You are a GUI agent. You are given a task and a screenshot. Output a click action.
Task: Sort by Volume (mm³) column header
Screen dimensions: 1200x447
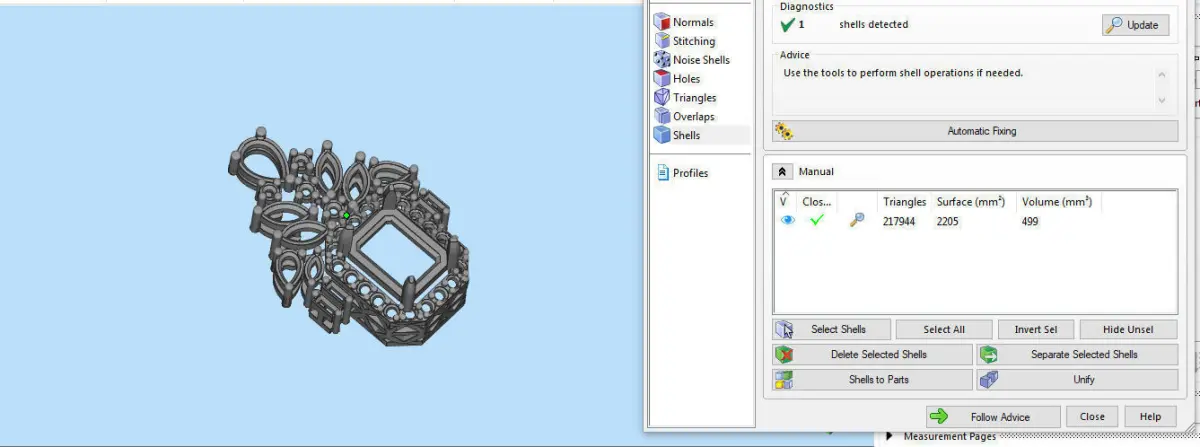click(x=1059, y=202)
